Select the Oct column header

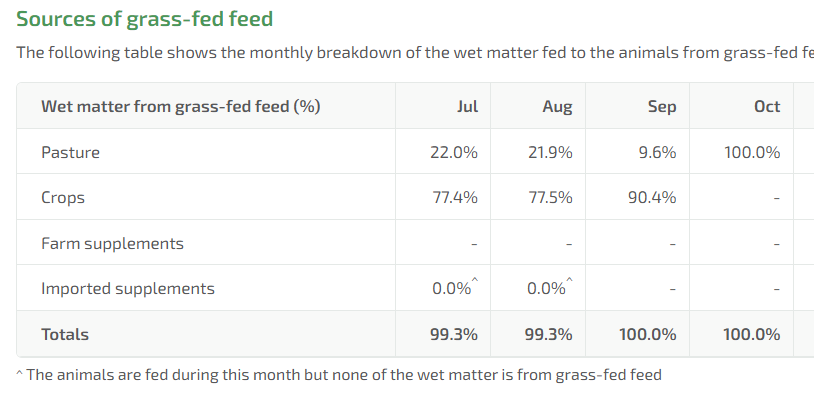click(x=767, y=106)
